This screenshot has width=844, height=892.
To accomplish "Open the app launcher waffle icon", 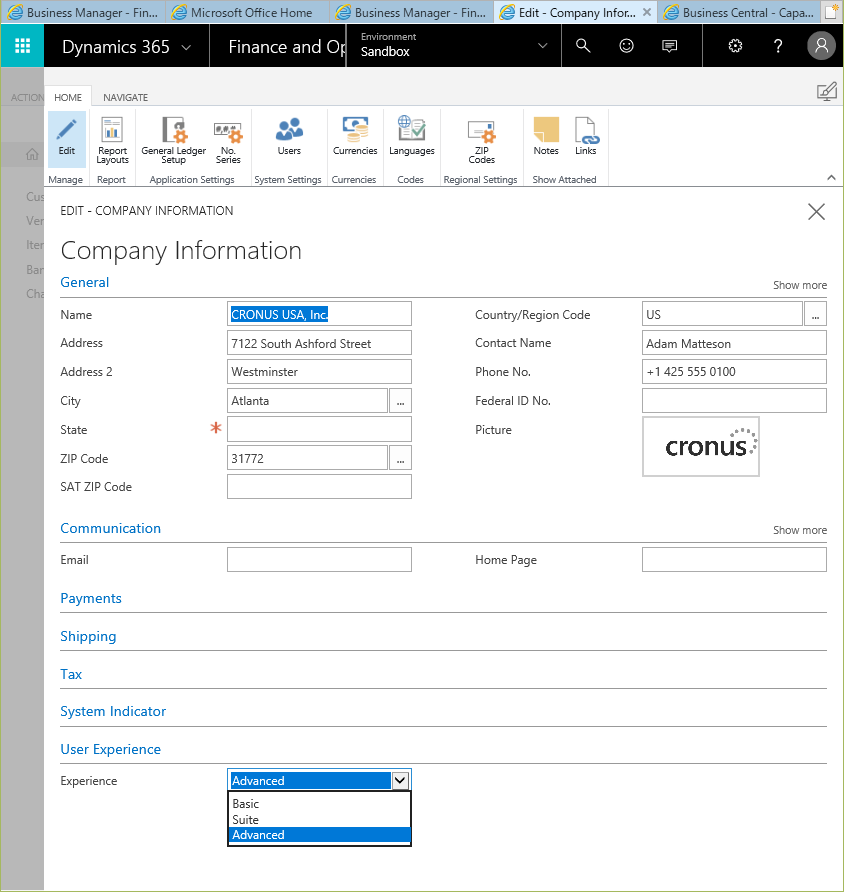I will point(22,46).
